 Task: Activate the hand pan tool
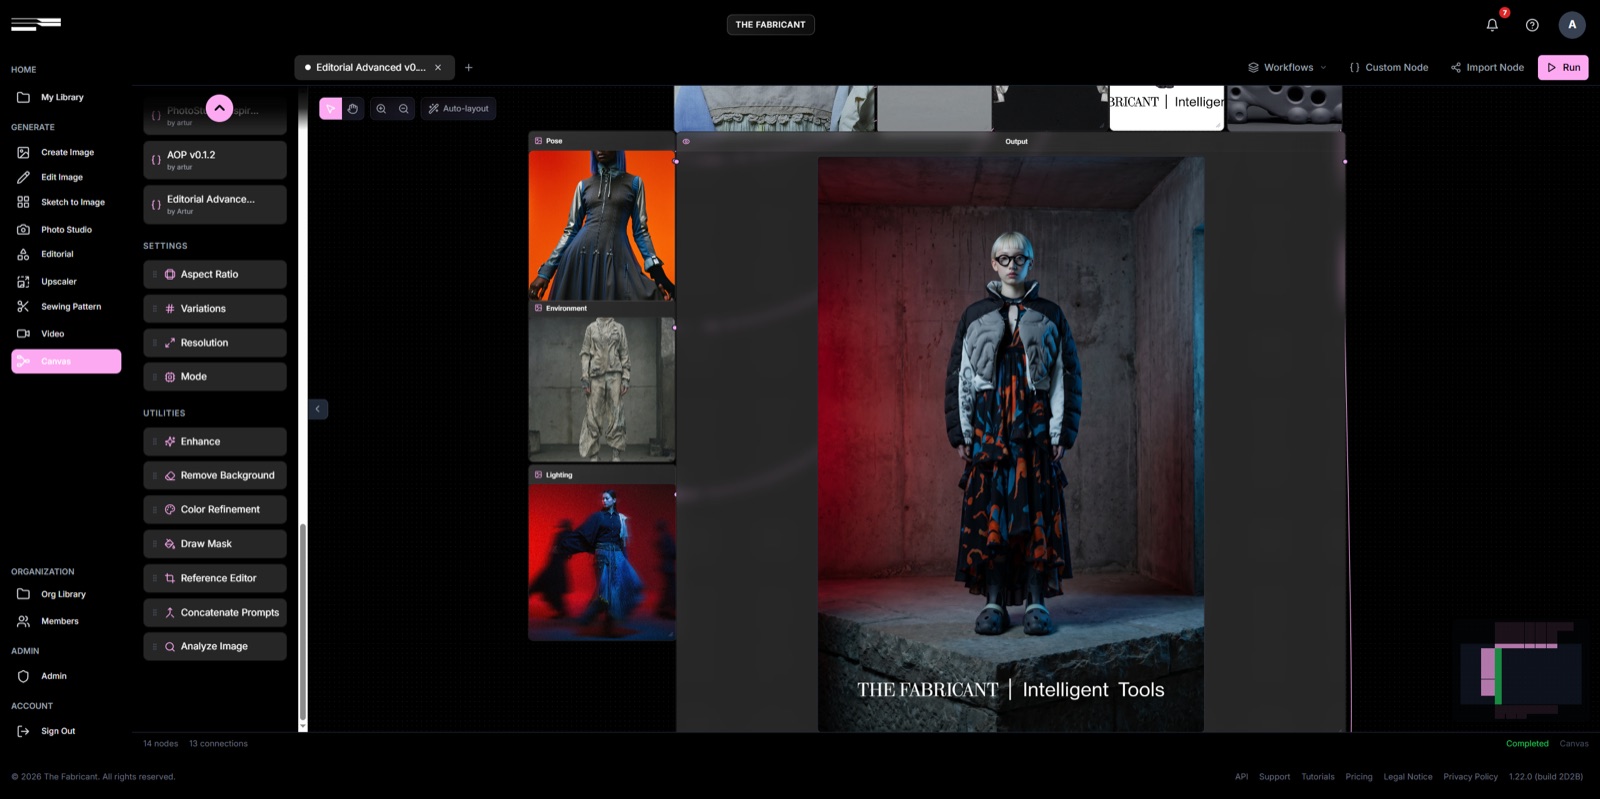pyautogui.click(x=353, y=108)
